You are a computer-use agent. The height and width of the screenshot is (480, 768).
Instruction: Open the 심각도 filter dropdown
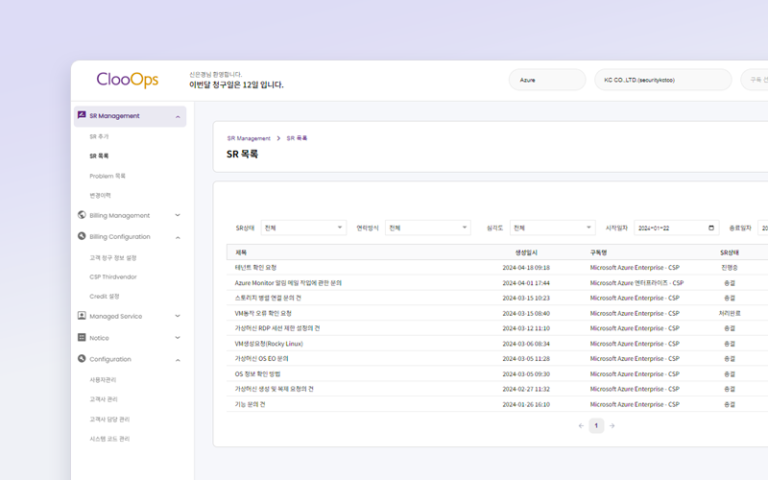click(x=552, y=228)
